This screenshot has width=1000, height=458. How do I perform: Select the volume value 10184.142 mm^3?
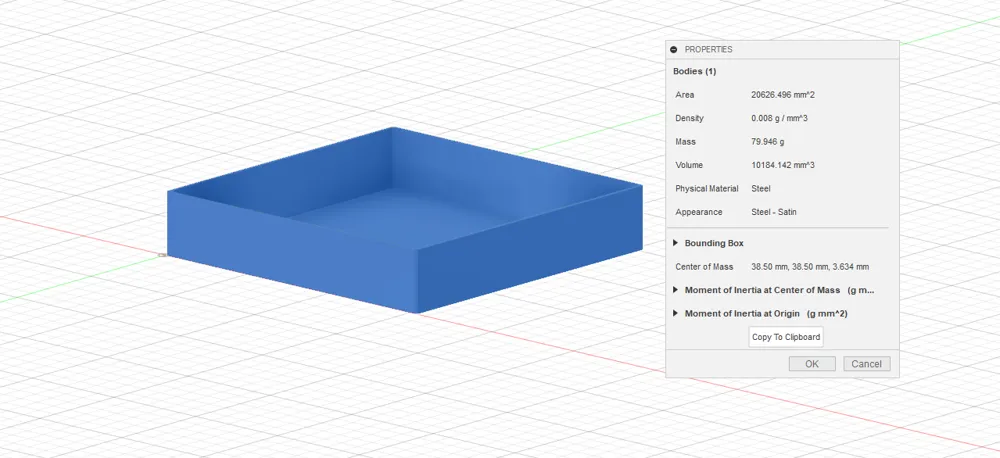click(783, 165)
